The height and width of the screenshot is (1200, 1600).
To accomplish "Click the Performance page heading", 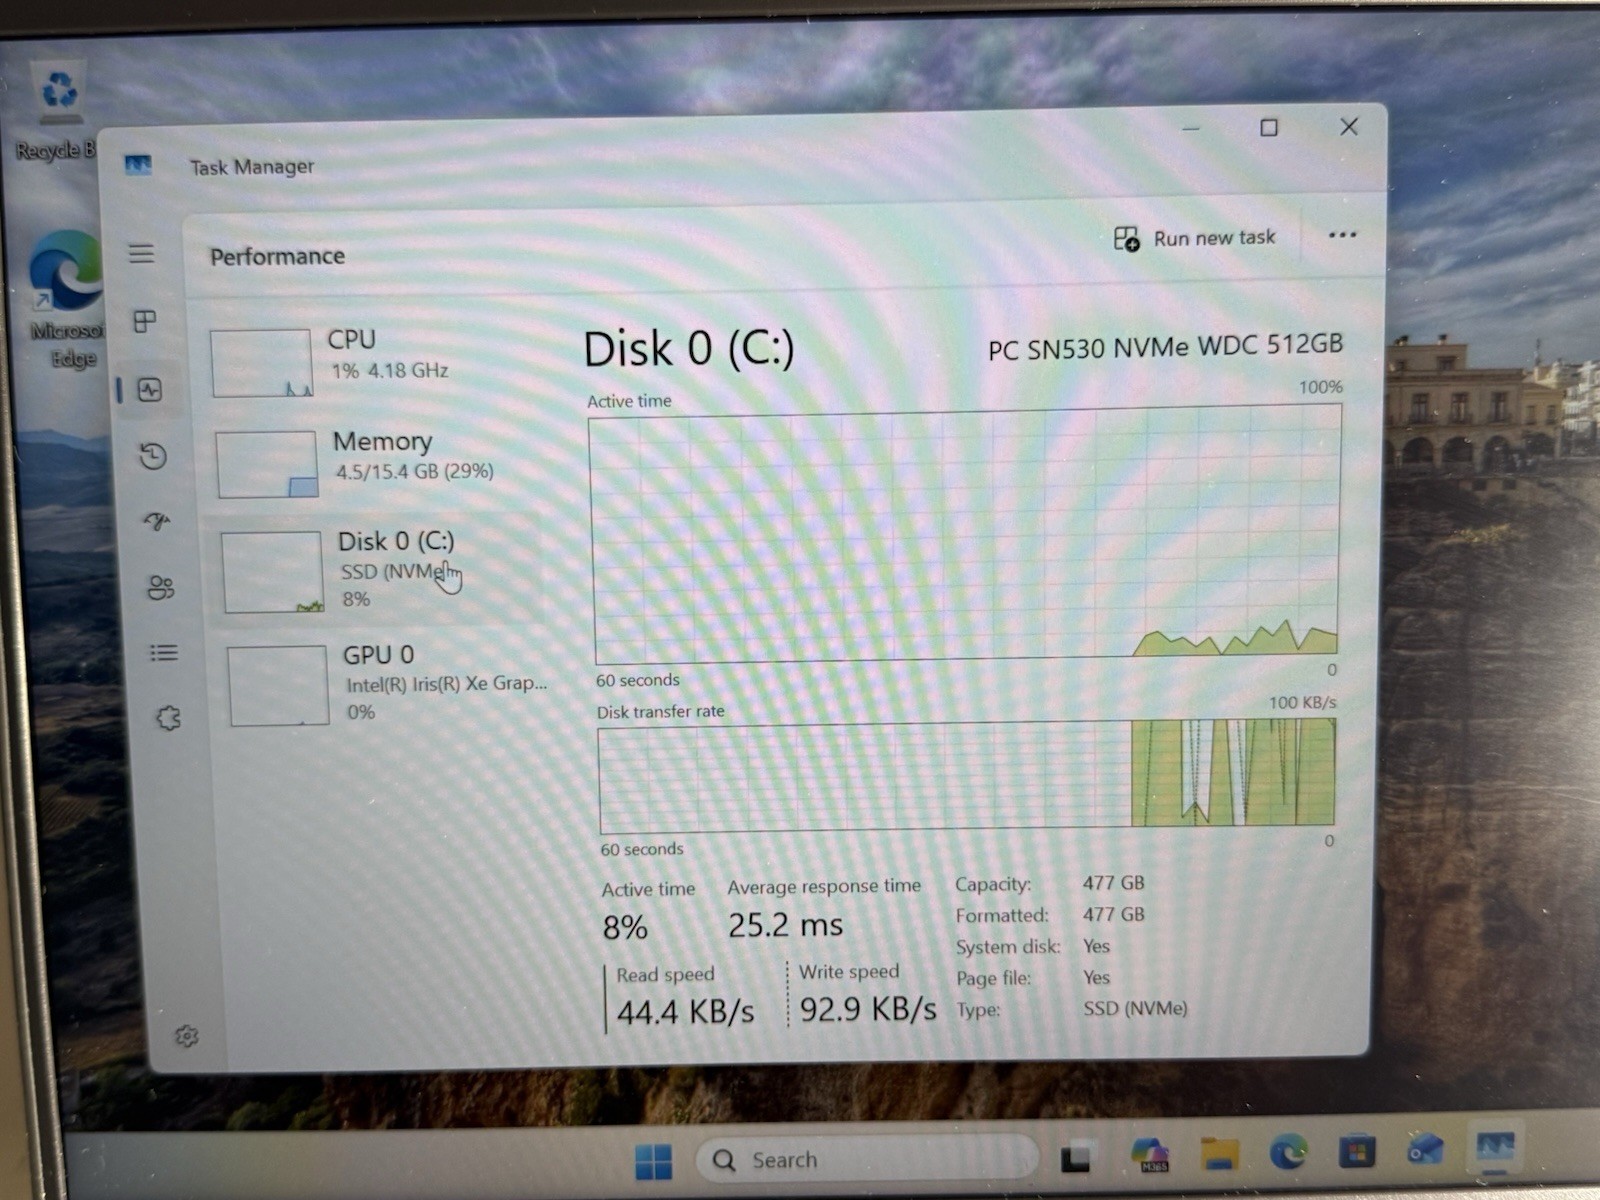I will pos(277,256).
